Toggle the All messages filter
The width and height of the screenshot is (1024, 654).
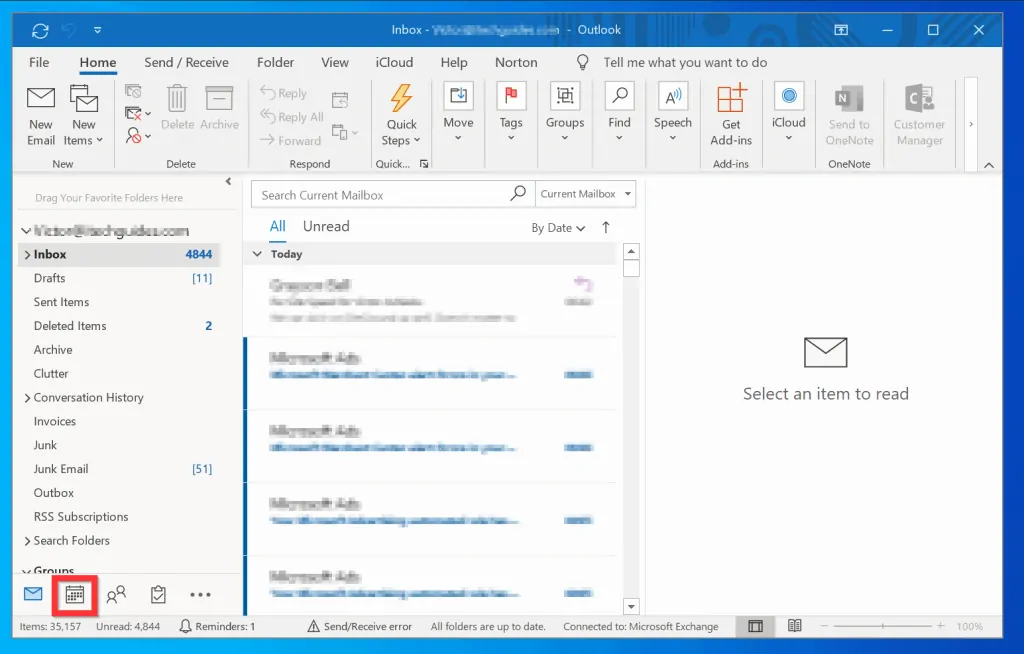tap(277, 226)
